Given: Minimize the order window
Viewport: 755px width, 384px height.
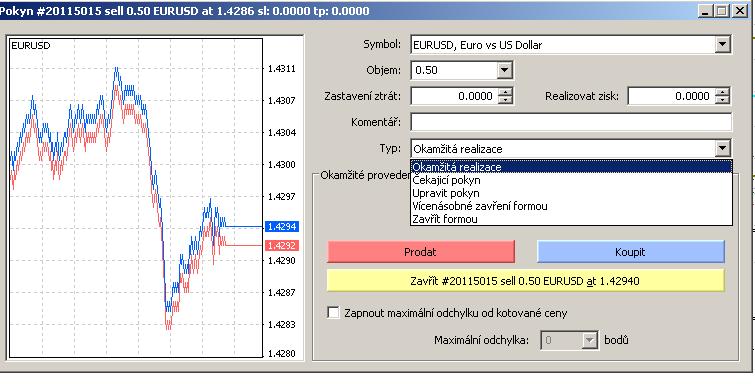Looking at the screenshot, I should (705, 11).
